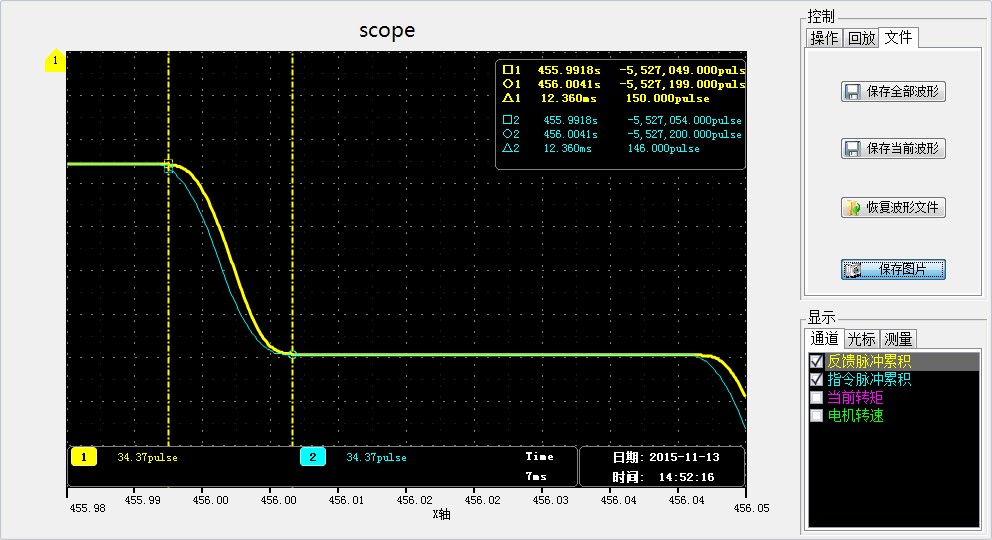
Task: Click the second dashed yellow cursor line
Action: tap(292, 250)
